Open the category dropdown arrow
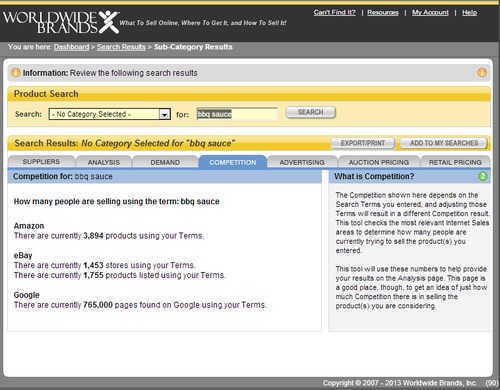The width and height of the screenshot is (500, 390). click(164, 114)
